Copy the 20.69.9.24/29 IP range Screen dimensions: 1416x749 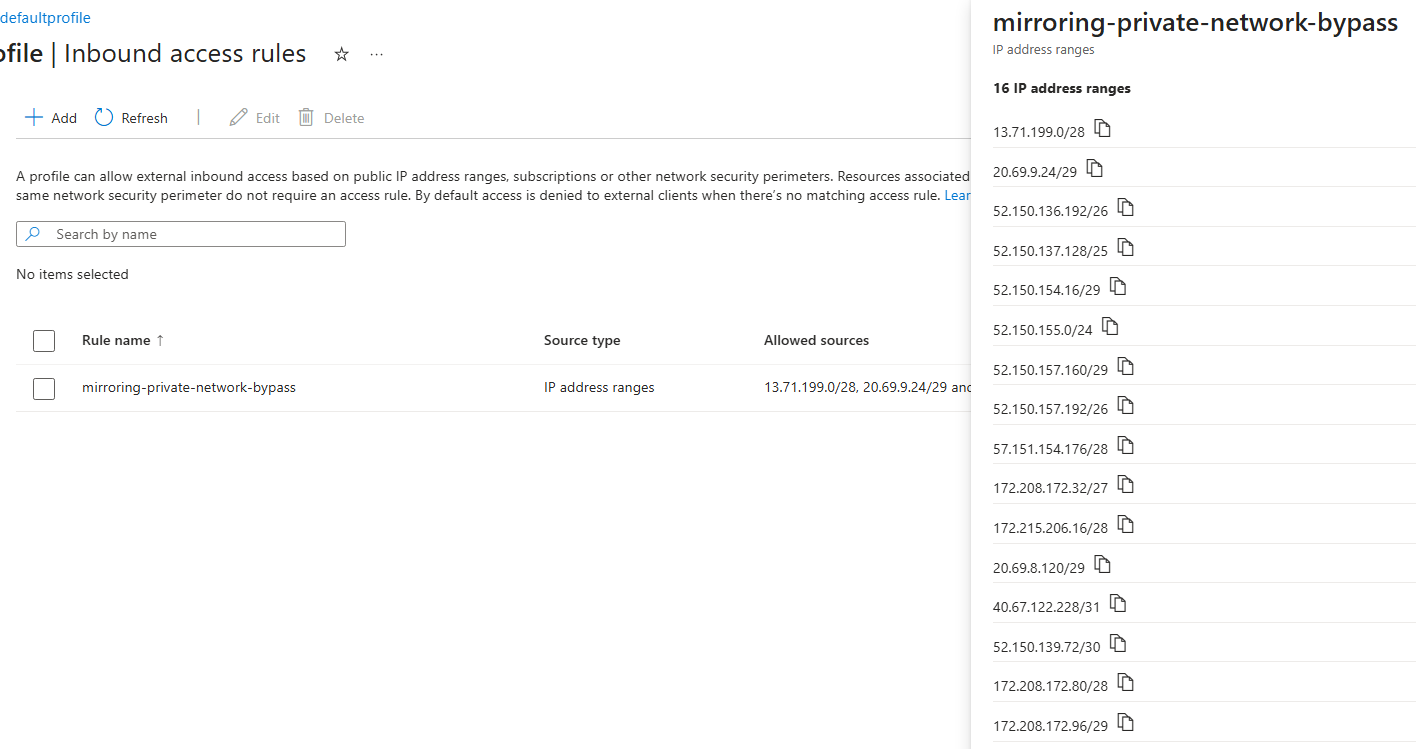pyautogui.click(x=1094, y=168)
